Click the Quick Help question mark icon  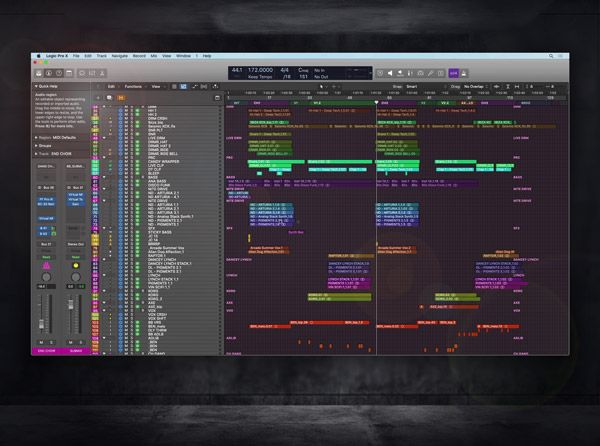pyautogui.click(x=61, y=73)
